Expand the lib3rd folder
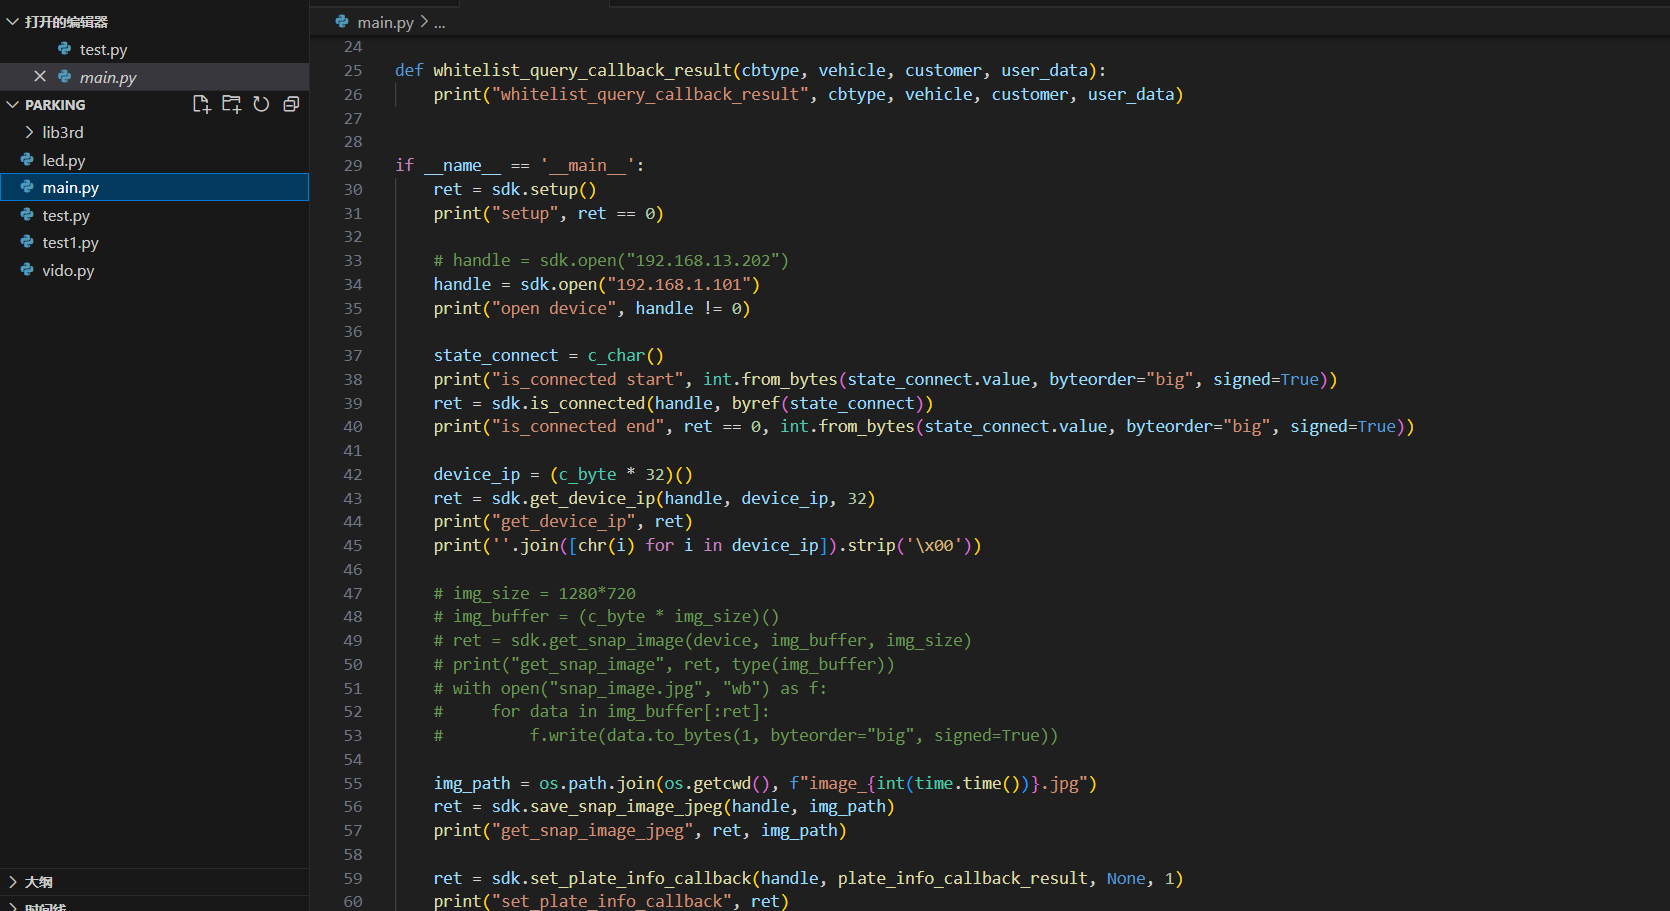The height and width of the screenshot is (911, 1670). [29, 132]
